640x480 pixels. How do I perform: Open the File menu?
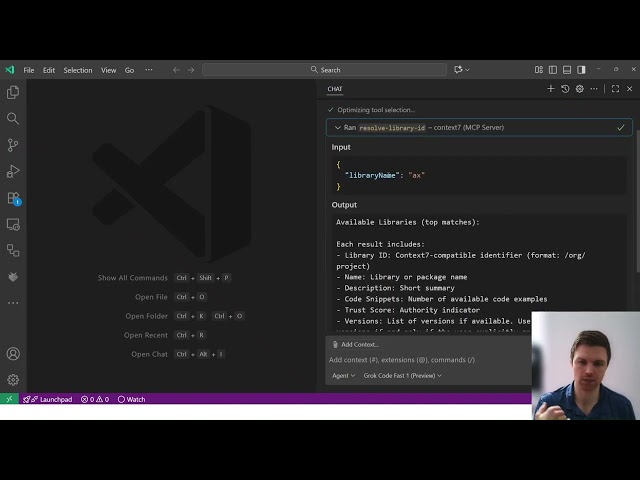pos(29,70)
